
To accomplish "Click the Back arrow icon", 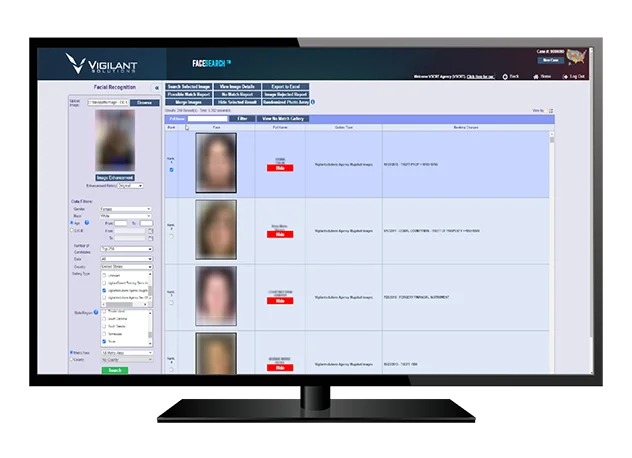I will coord(504,76).
